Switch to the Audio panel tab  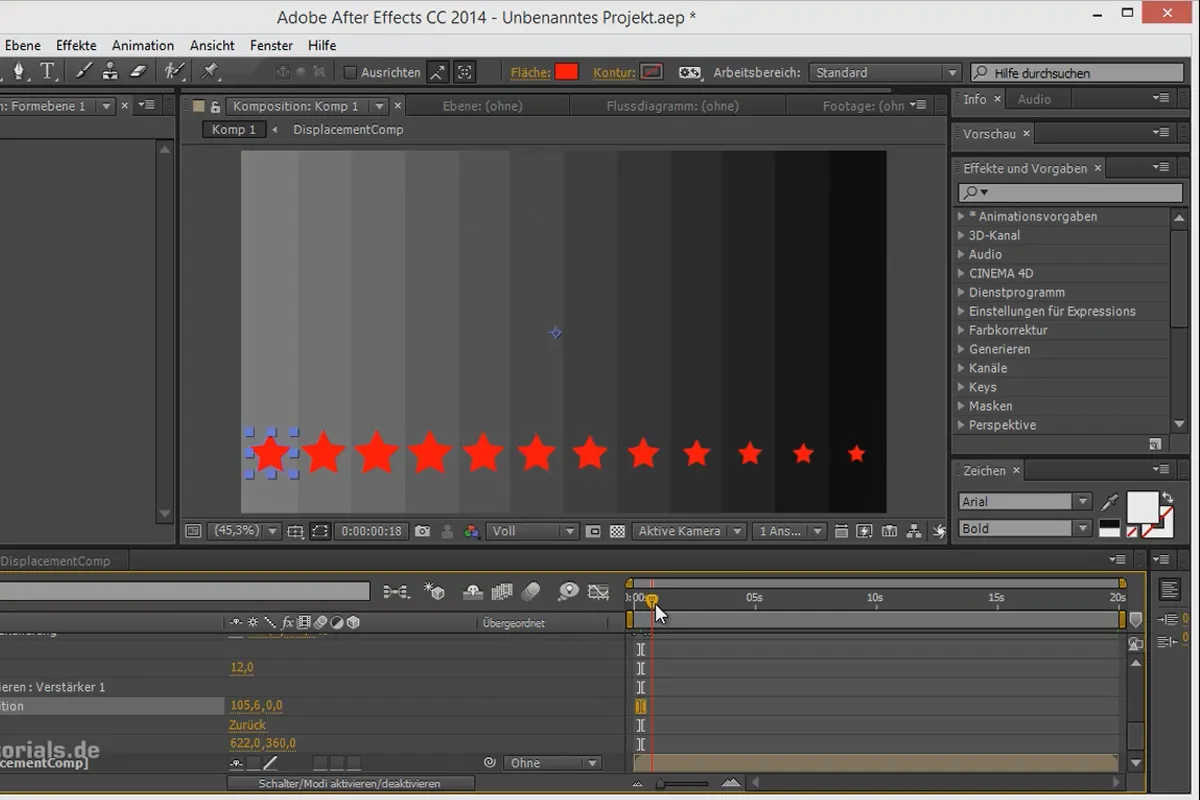(x=1034, y=99)
